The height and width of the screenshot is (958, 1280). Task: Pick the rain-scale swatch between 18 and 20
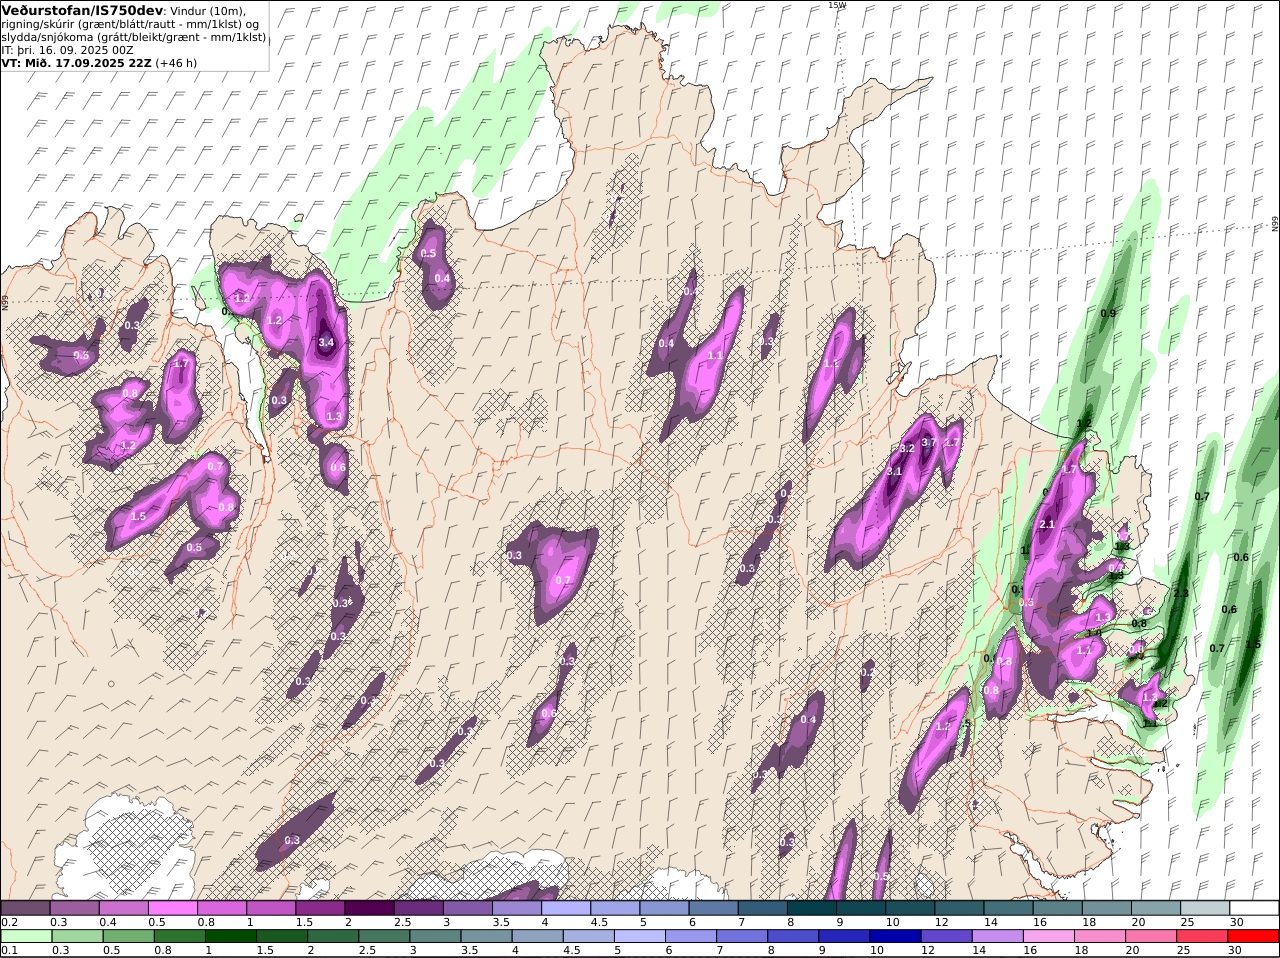(x=1100, y=936)
